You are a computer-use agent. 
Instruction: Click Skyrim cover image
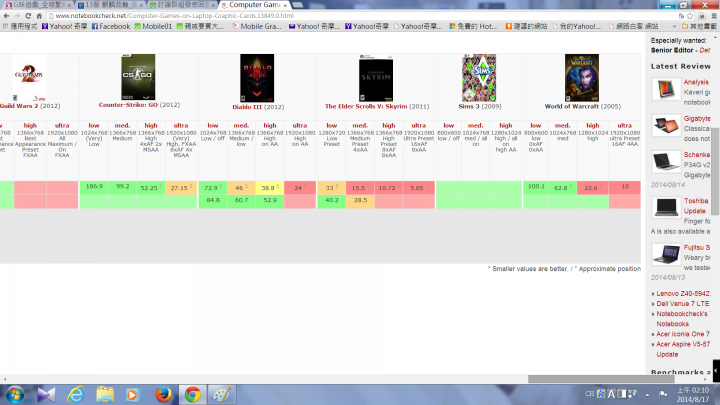click(x=376, y=78)
